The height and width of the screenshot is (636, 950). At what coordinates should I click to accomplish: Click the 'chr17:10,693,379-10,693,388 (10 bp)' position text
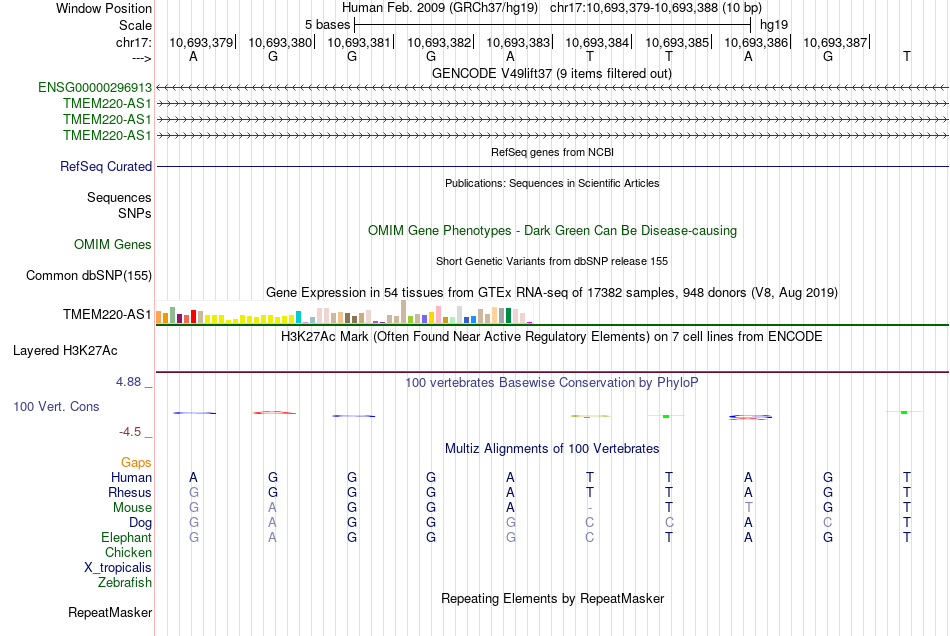coord(656,8)
